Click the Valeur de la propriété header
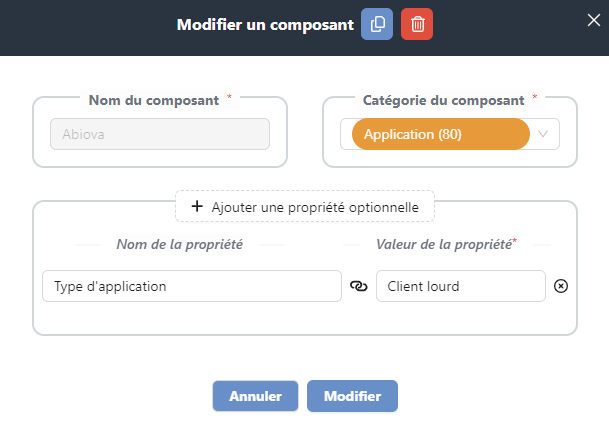Screen dimensions: 609x422 (443, 244)
